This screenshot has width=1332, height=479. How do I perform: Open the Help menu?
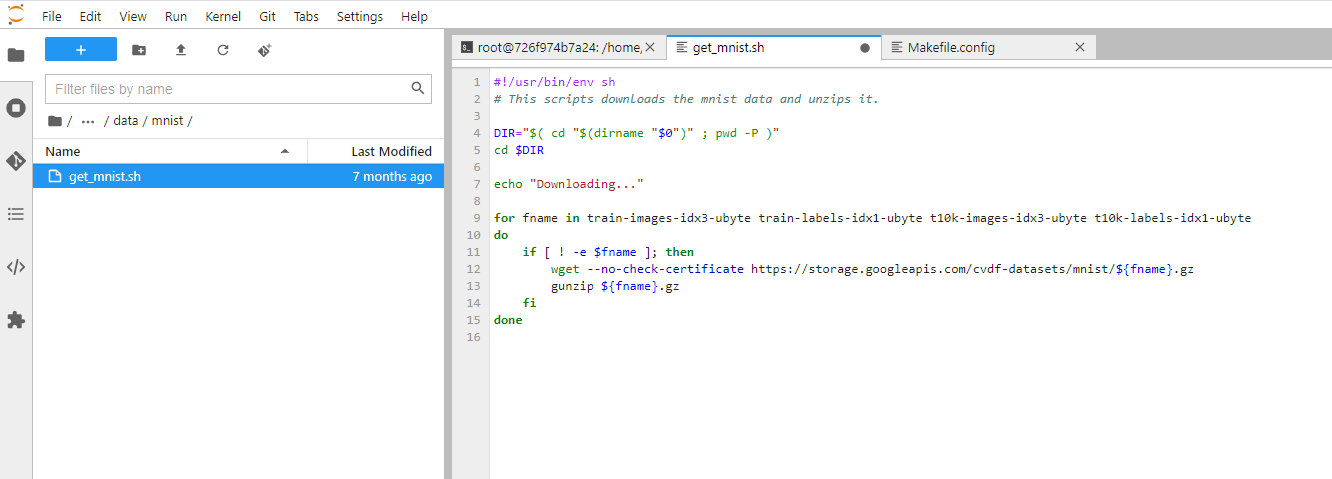pyautogui.click(x=414, y=16)
